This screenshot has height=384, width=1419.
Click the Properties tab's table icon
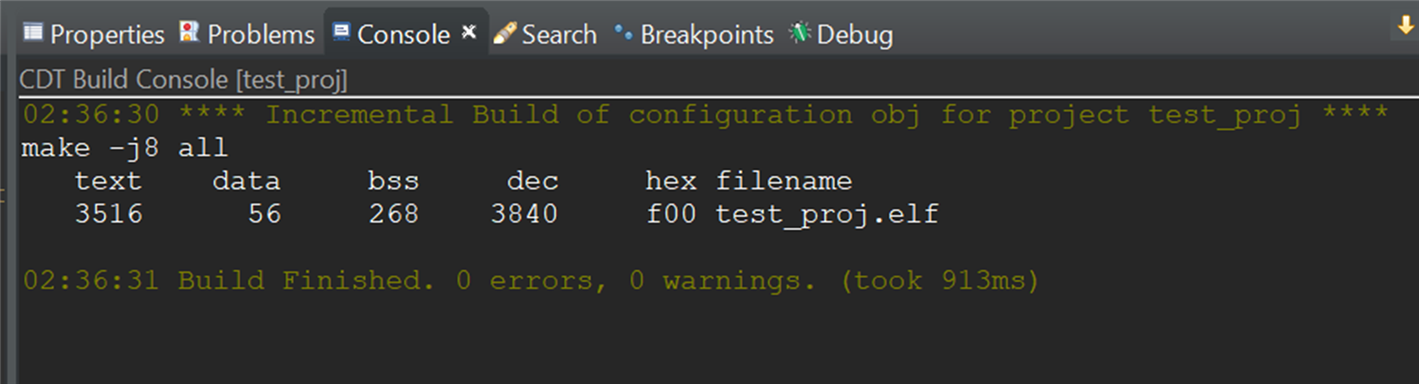34,34
